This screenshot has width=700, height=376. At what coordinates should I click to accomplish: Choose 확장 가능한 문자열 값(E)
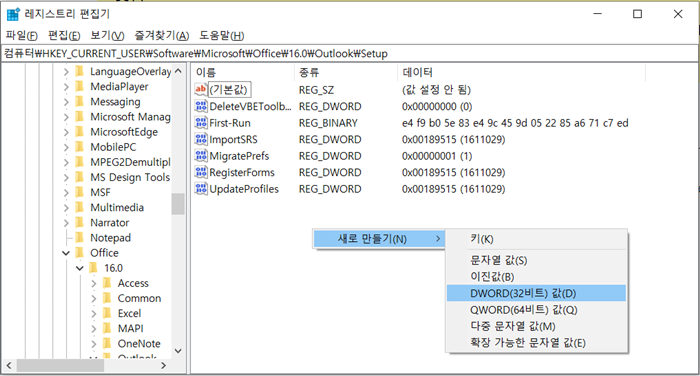pos(536,343)
